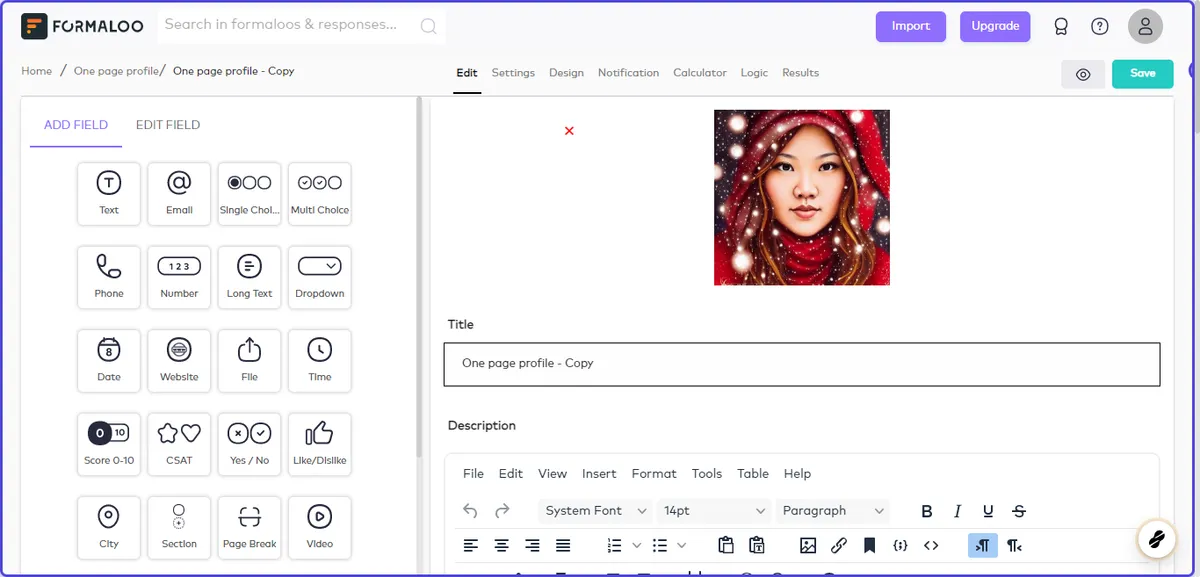Enable left-to-right text direction
The width and height of the screenshot is (1200, 577).
click(x=983, y=545)
